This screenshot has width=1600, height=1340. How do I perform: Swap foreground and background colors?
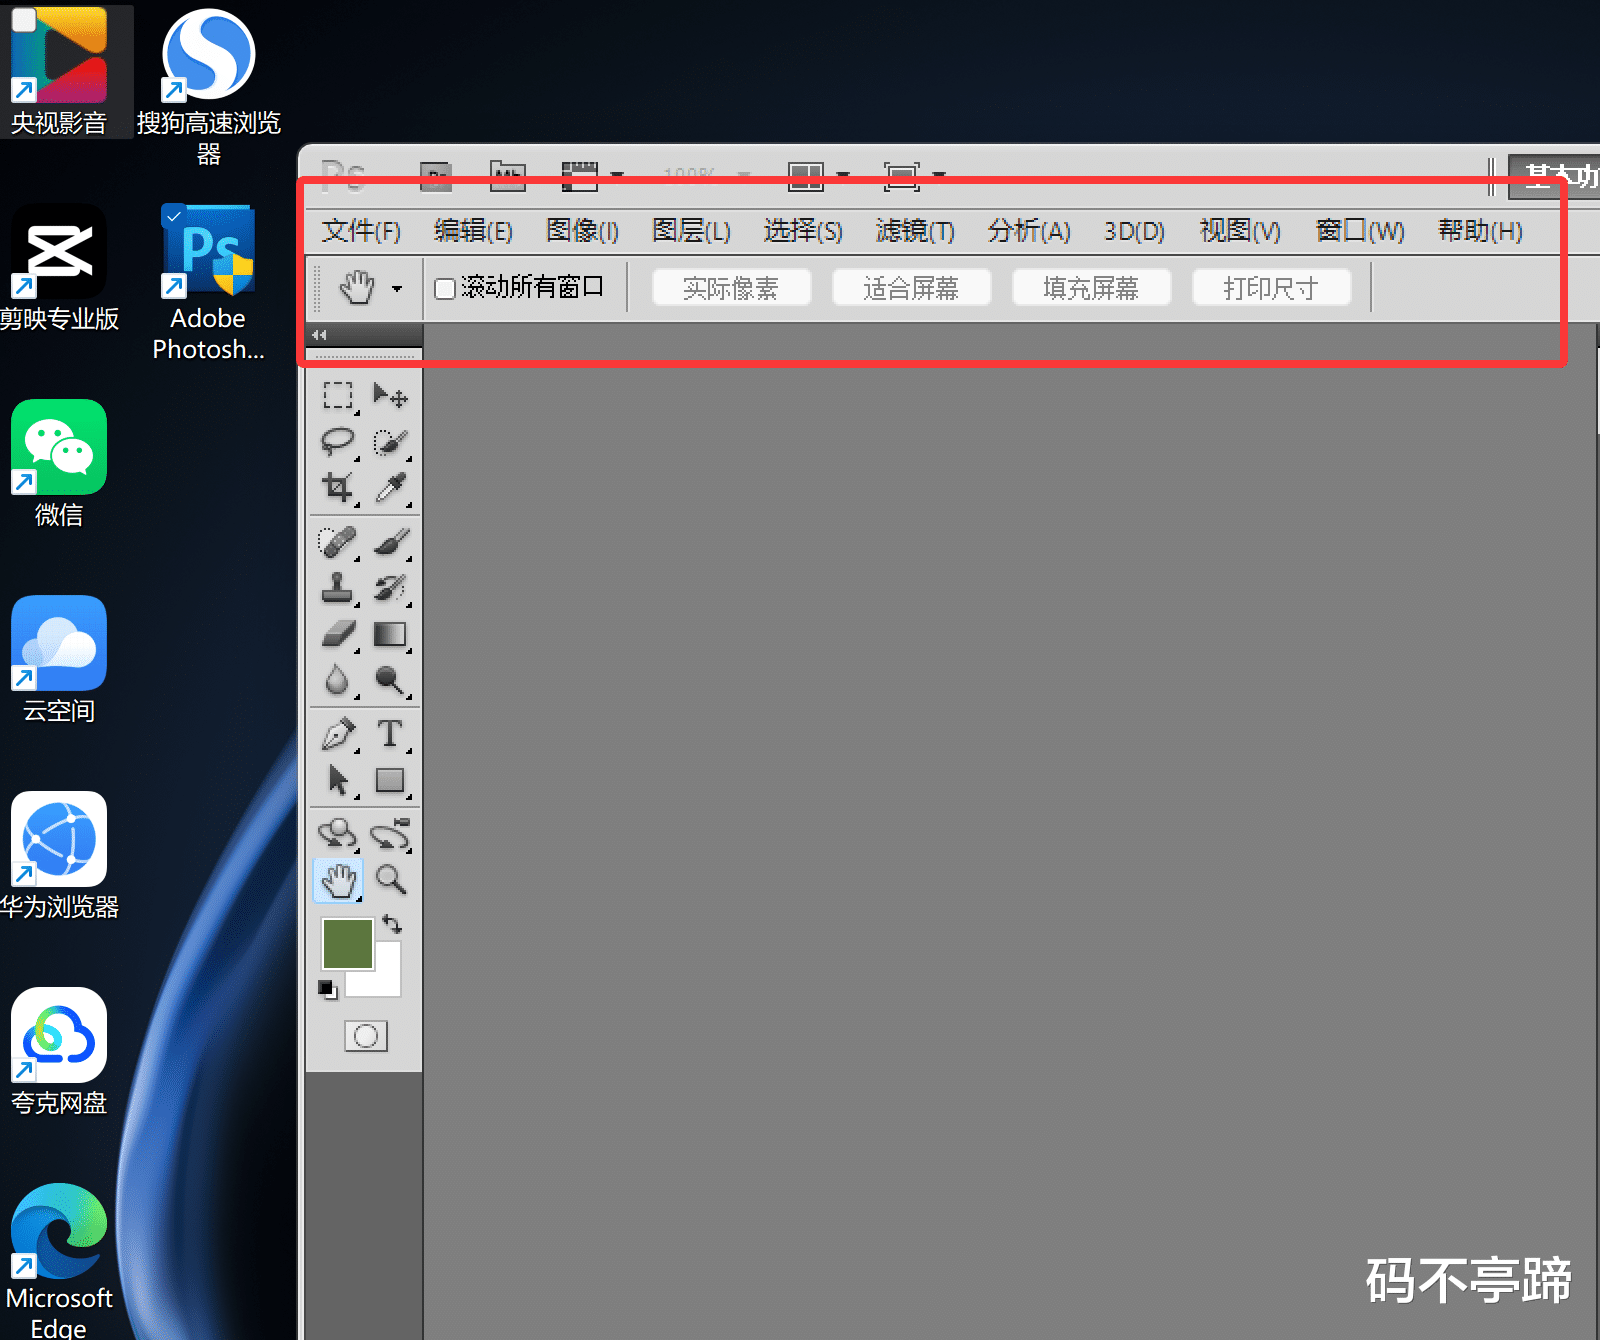click(x=392, y=924)
